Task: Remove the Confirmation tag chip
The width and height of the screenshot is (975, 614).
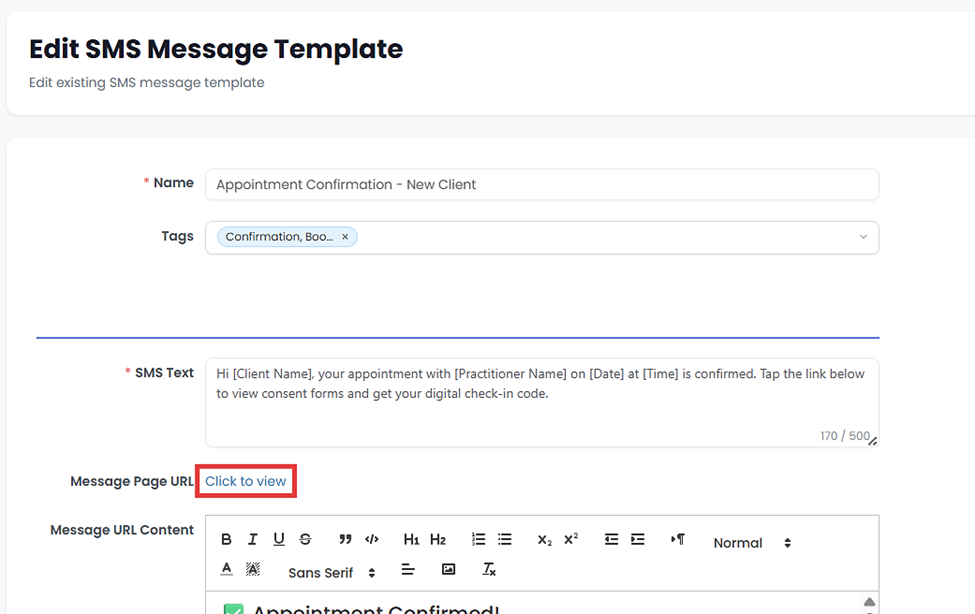Action: point(345,237)
